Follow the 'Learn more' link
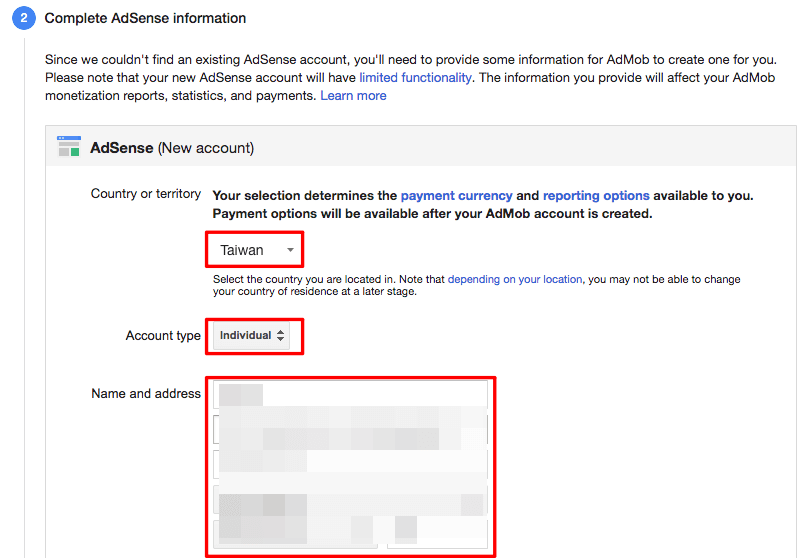Viewport: 811px width, 558px height. point(353,95)
